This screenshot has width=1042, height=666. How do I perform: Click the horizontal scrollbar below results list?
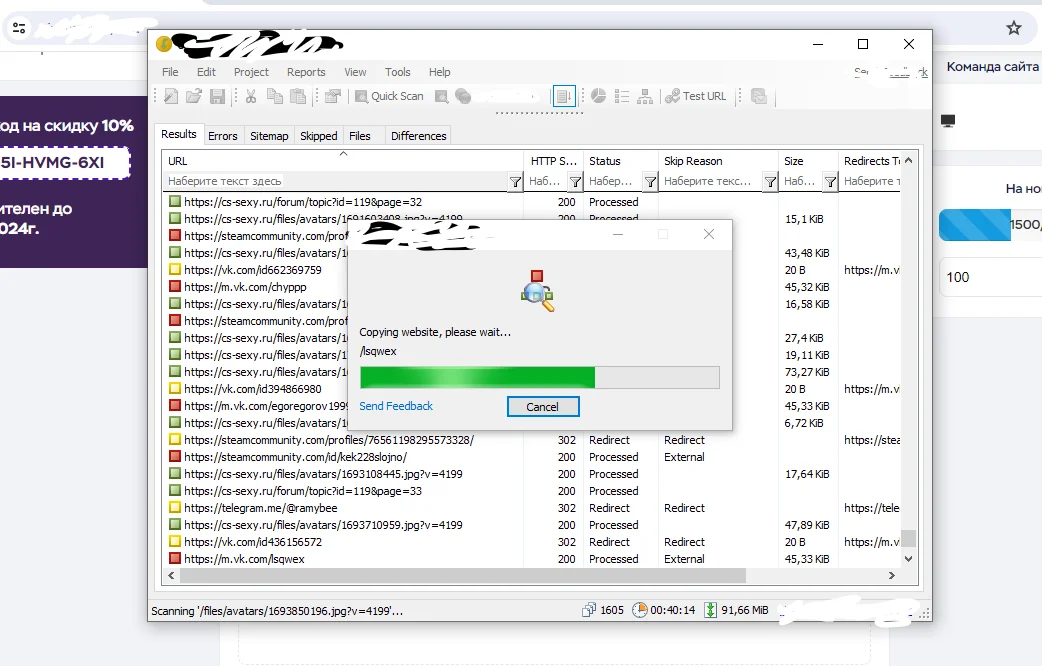tap(460, 576)
